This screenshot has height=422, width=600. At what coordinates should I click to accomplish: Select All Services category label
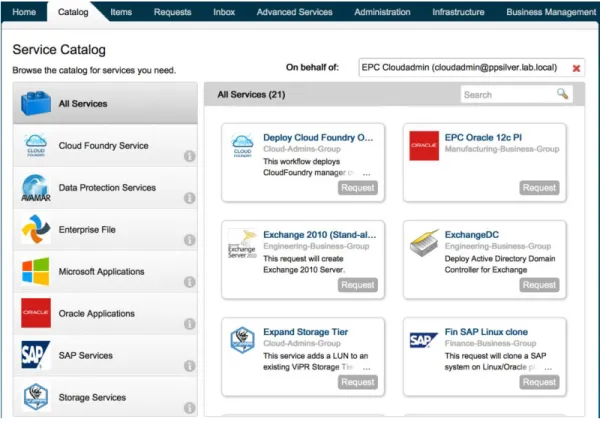click(83, 104)
